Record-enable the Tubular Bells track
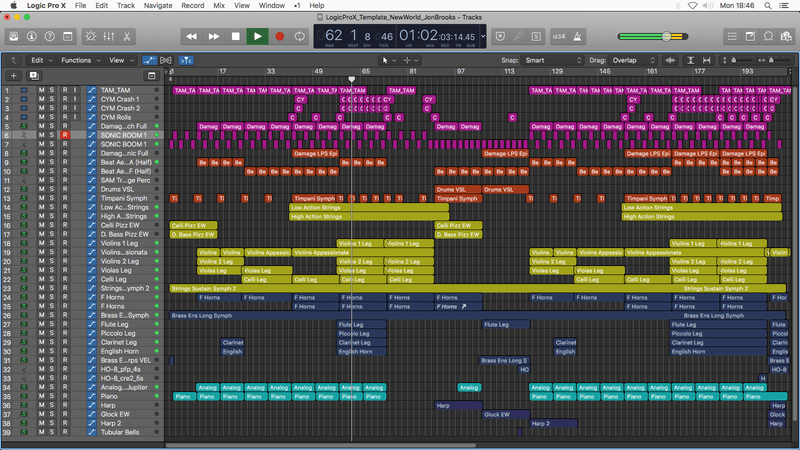The image size is (800, 450). (x=65, y=432)
